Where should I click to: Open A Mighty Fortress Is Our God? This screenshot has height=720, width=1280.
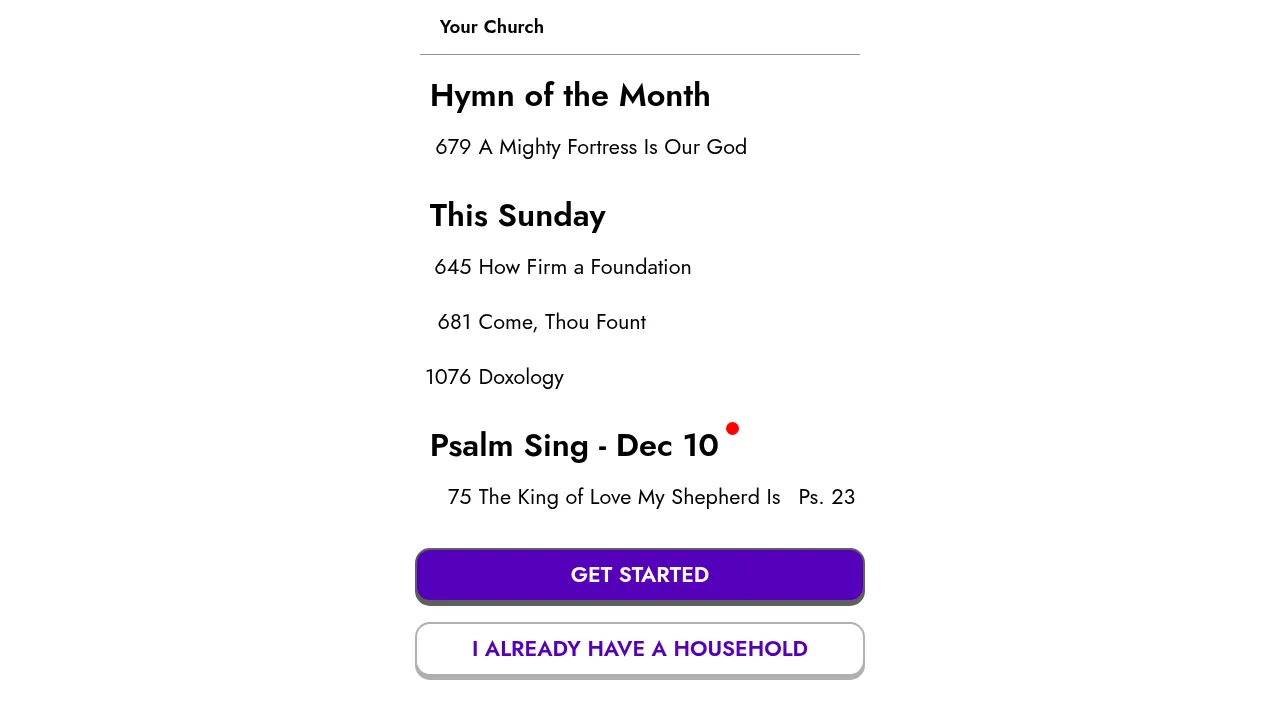pos(612,147)
